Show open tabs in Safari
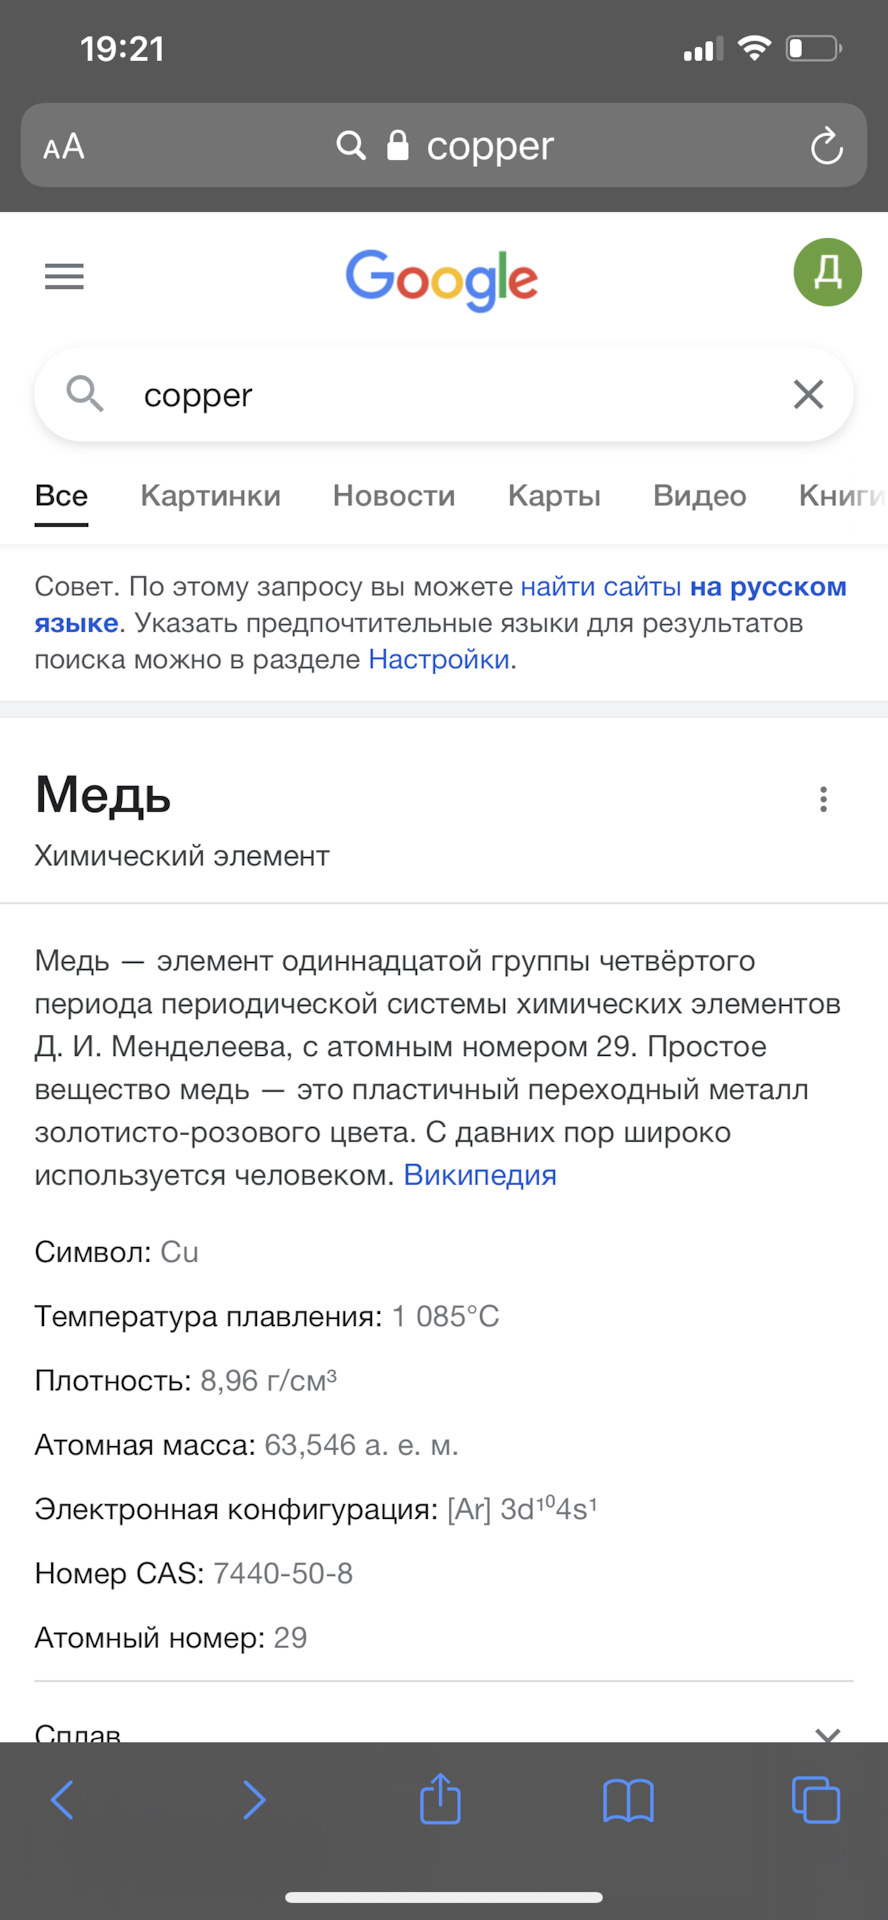The width and height of the screenshot is (888, 1920). click(x=816, y=1799)
